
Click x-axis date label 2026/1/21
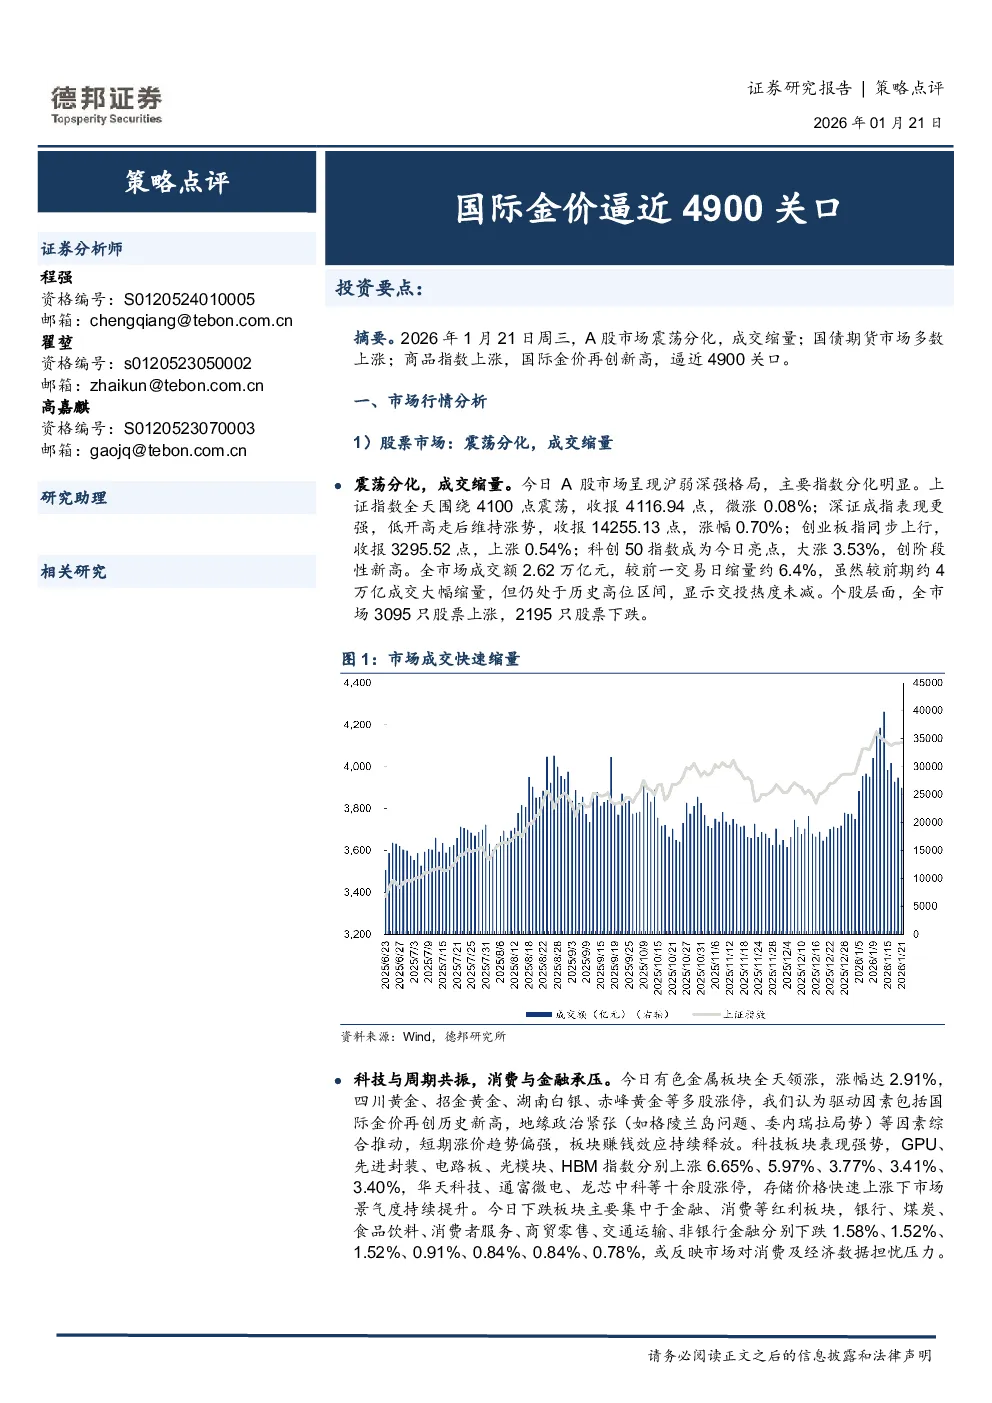[901, 964]
